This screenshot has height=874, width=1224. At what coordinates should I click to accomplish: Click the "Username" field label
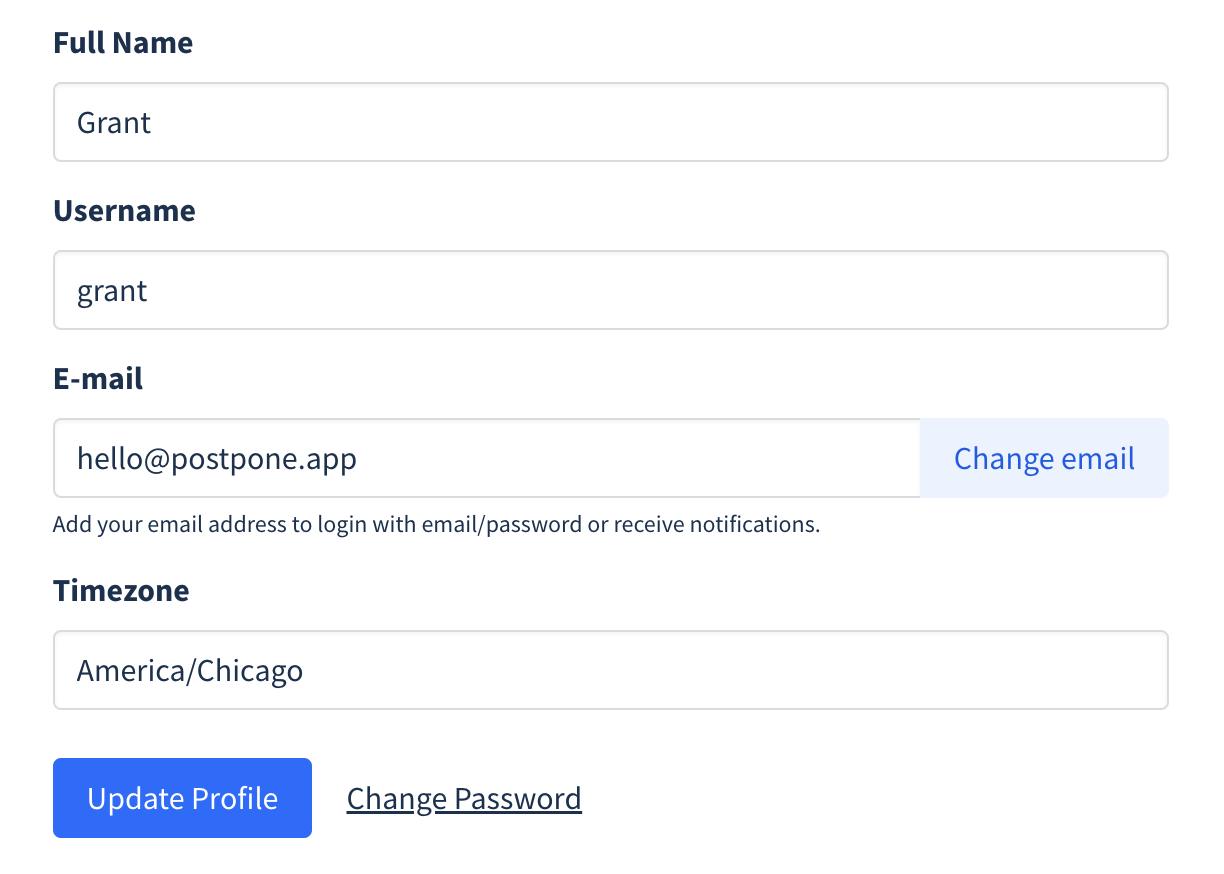(x=124, y=211)
